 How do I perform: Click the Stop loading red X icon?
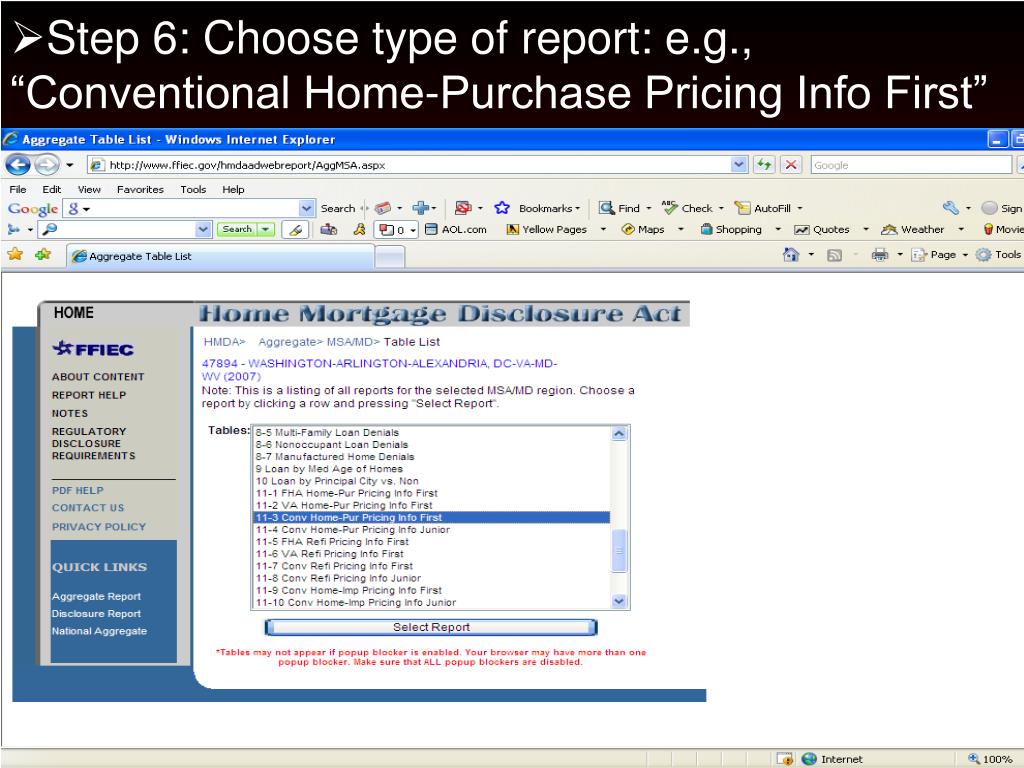coord(790,165)
